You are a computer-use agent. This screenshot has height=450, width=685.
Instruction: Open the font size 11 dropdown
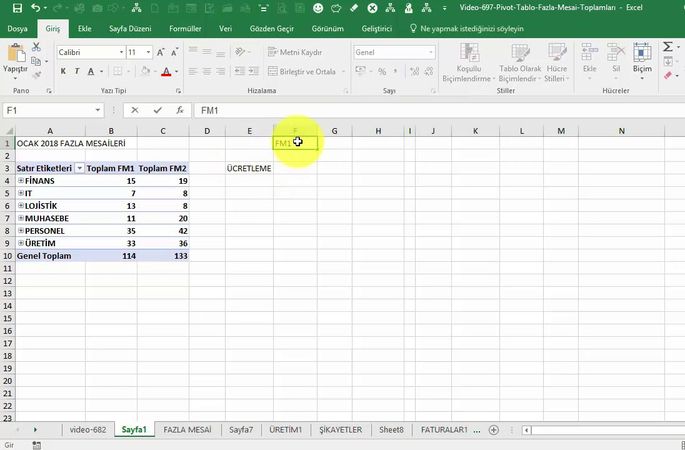point(149,52)
